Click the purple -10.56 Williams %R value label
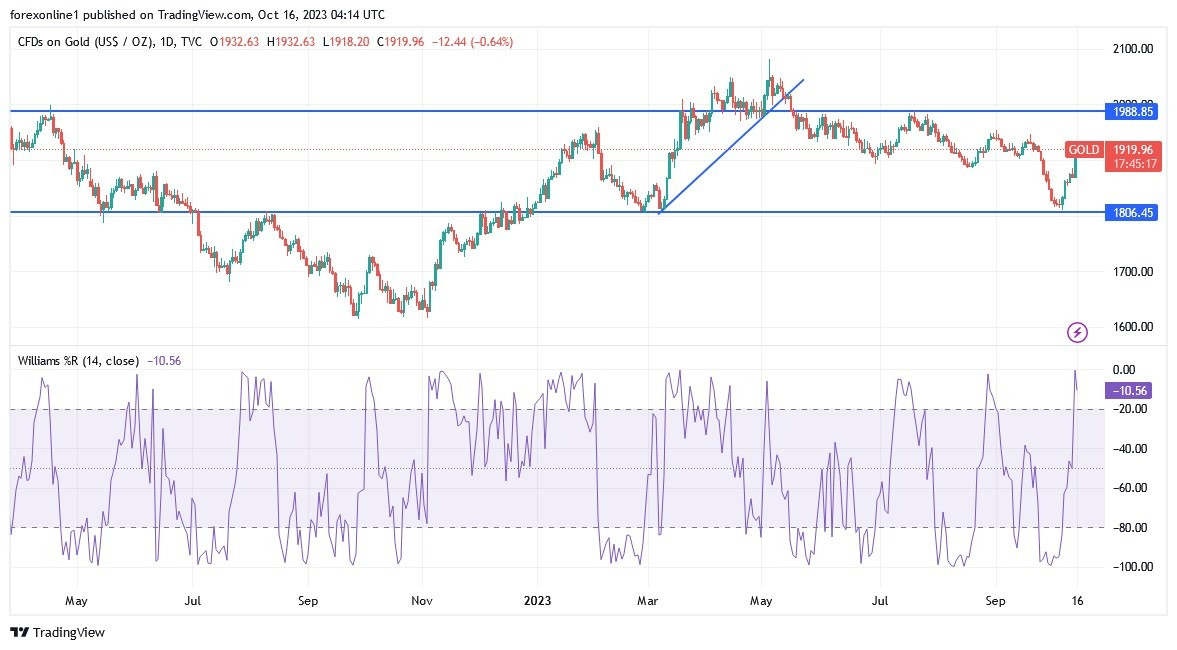This screenshot has width=1177, height=650. coord(1128,391)
